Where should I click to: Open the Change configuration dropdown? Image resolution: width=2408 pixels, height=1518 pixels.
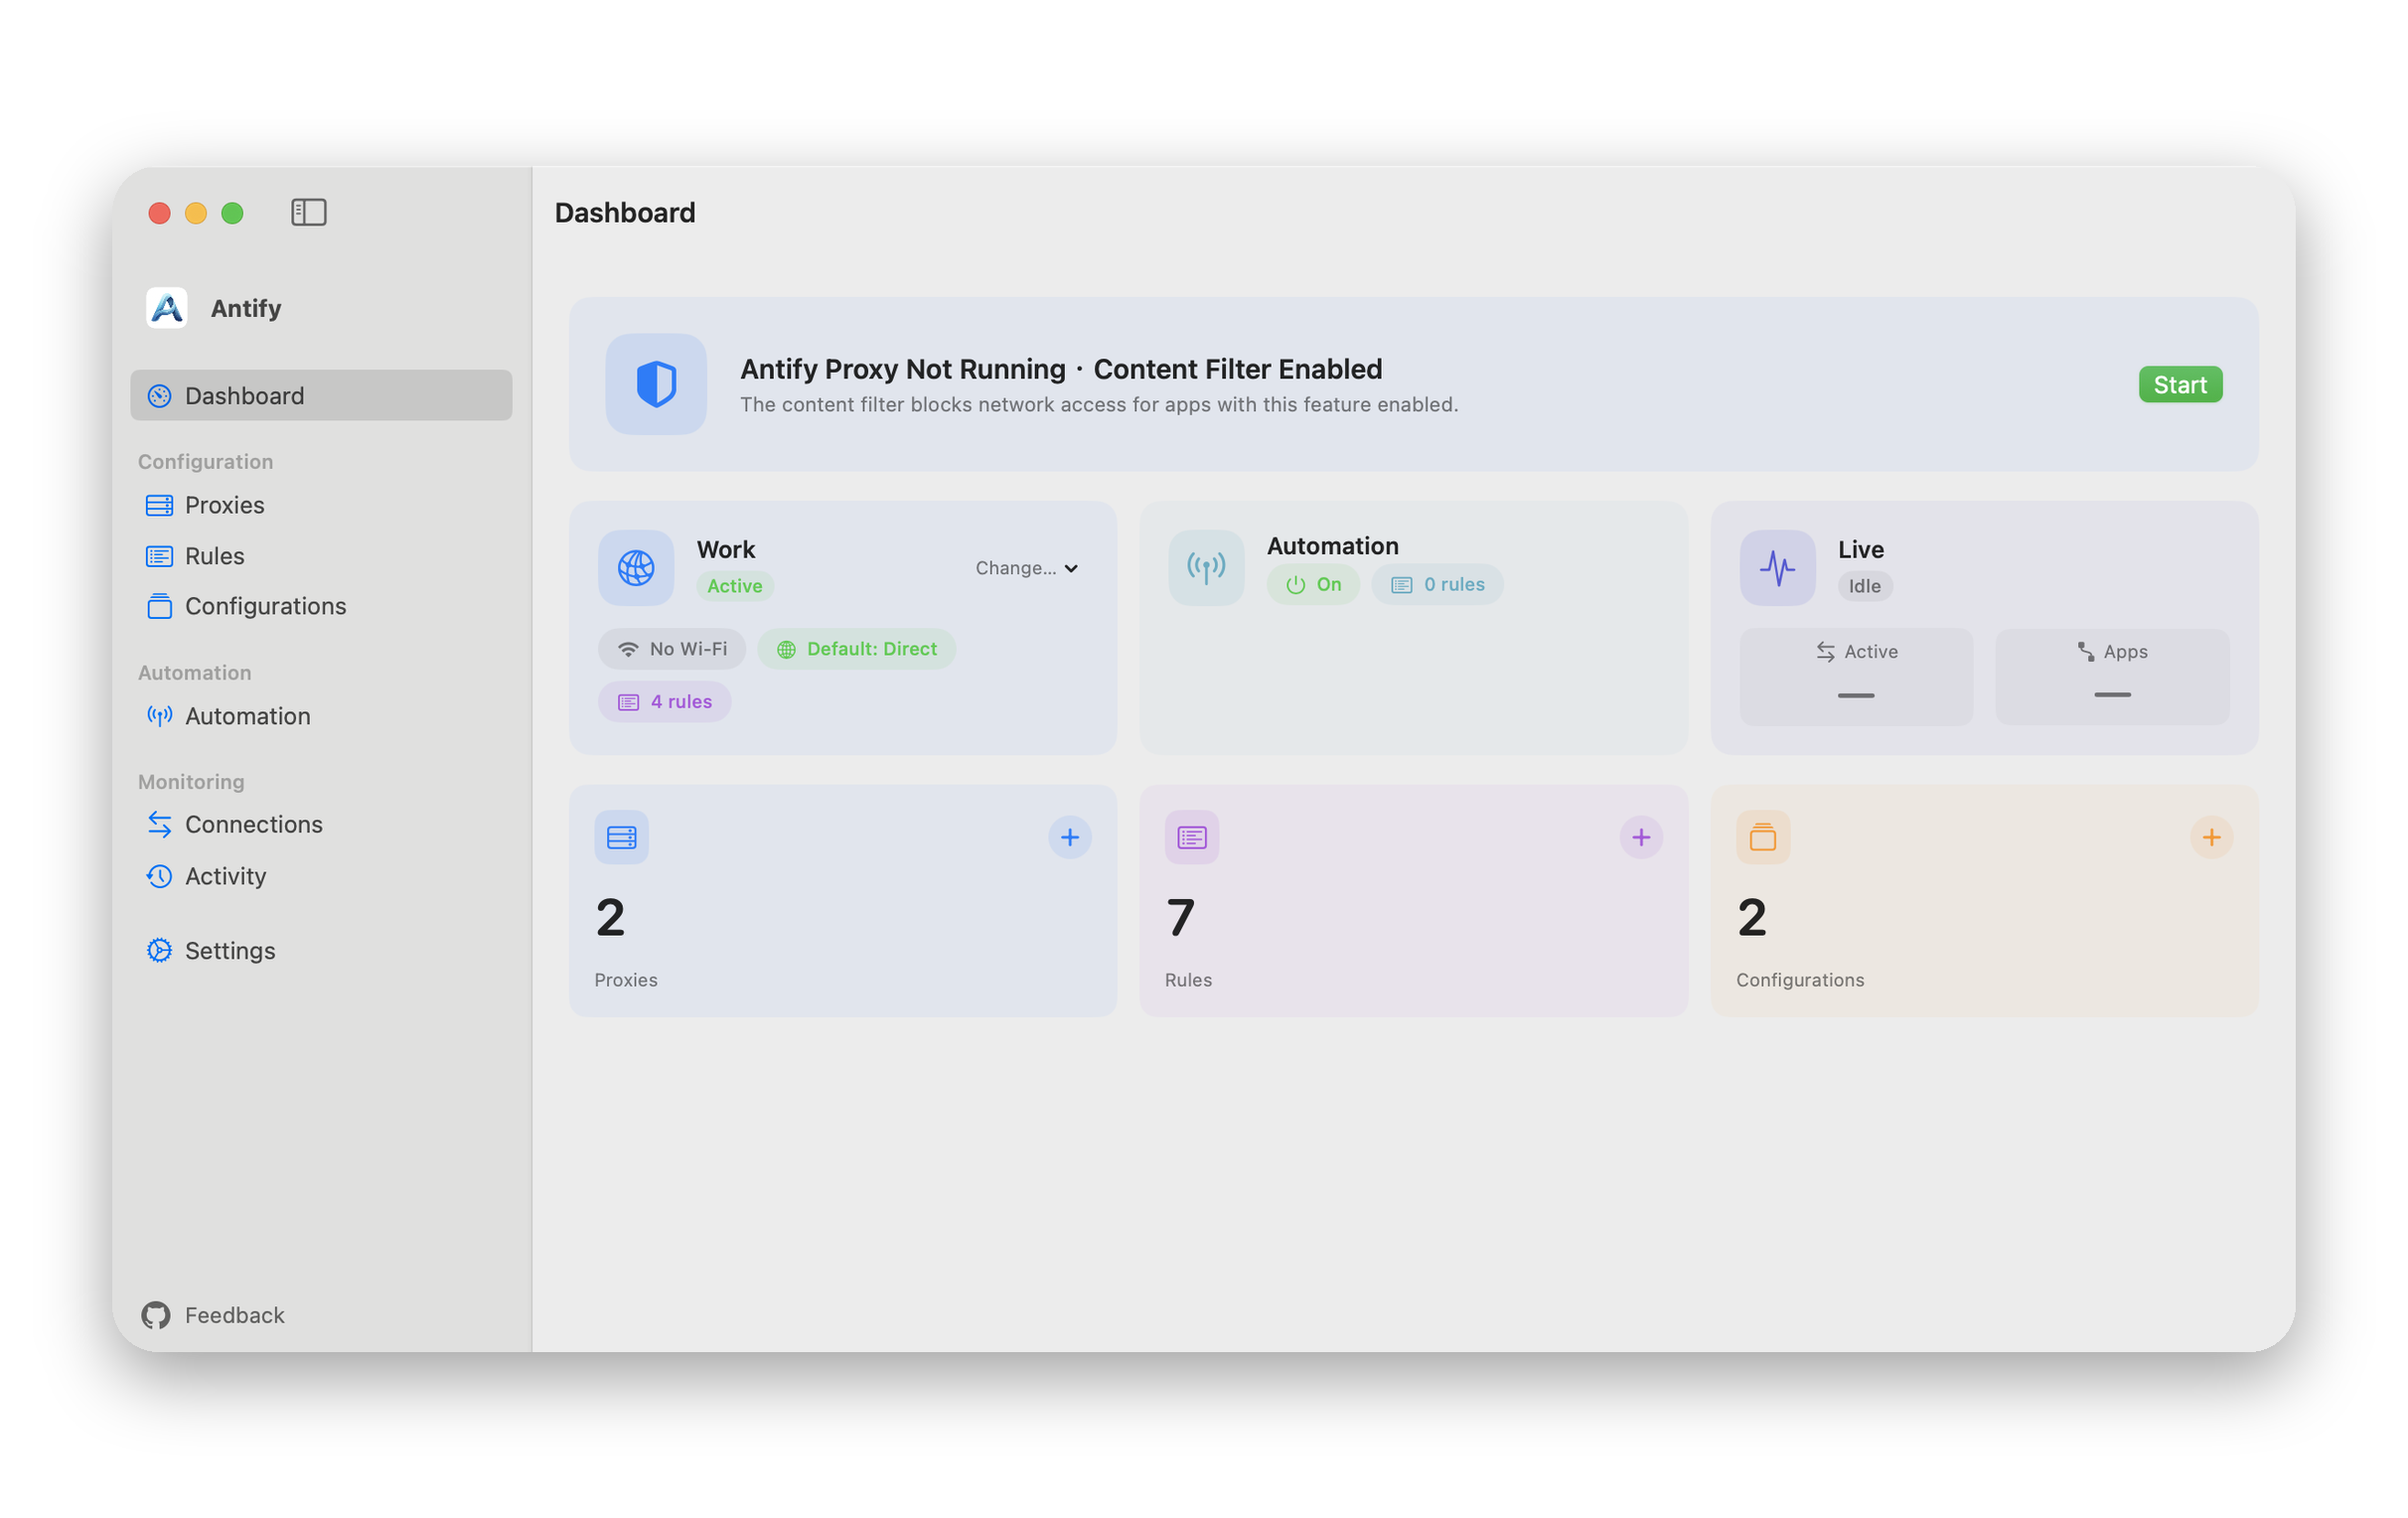pyautogui.click(x=1027, y=568)
